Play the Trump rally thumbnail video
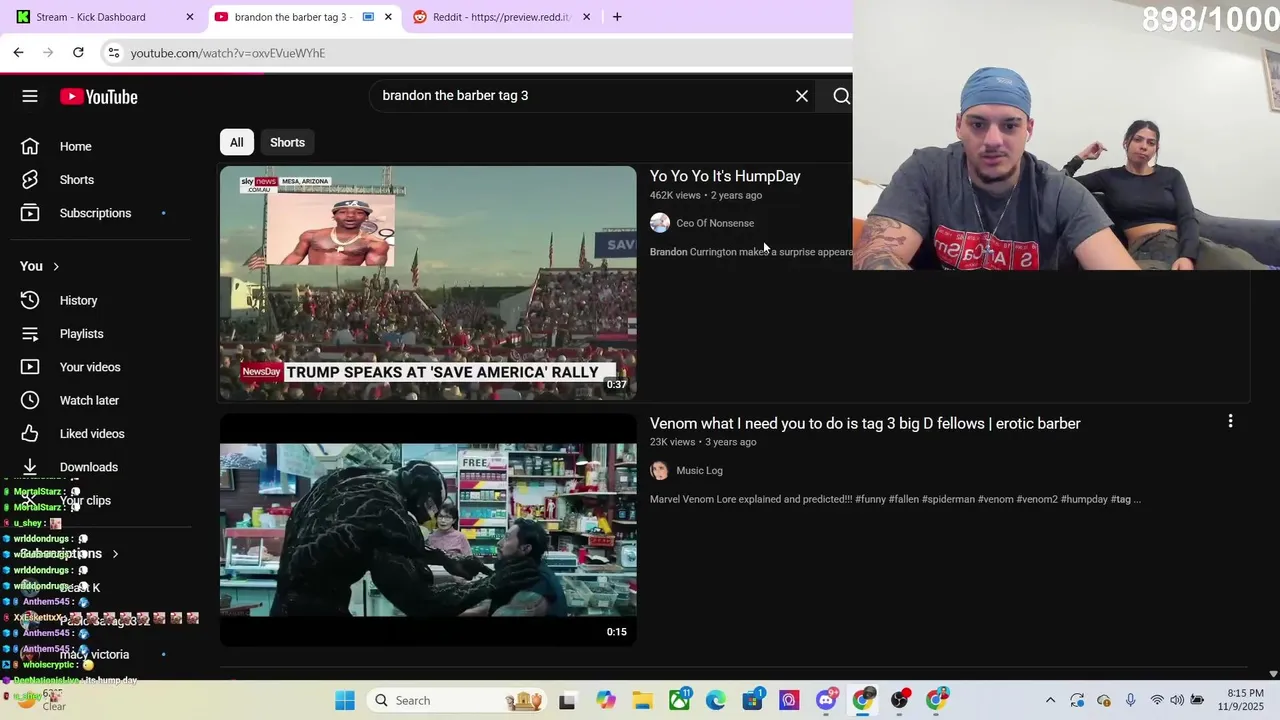Viewport: 1280px width, 720px height. tap(428, 283)
